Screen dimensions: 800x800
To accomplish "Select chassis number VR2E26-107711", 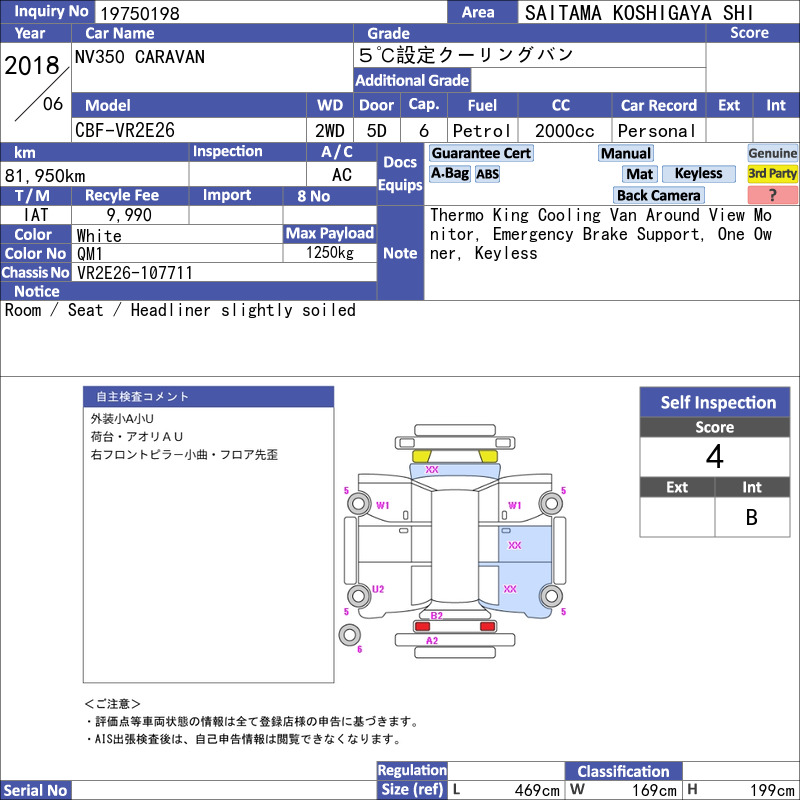I will [135, 273].
